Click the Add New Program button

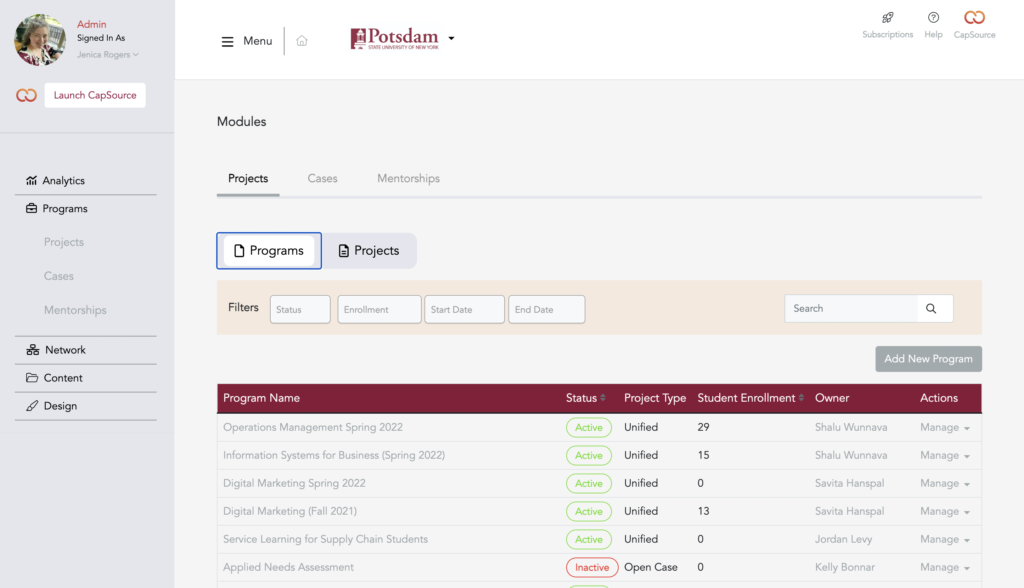pos(928,359)
